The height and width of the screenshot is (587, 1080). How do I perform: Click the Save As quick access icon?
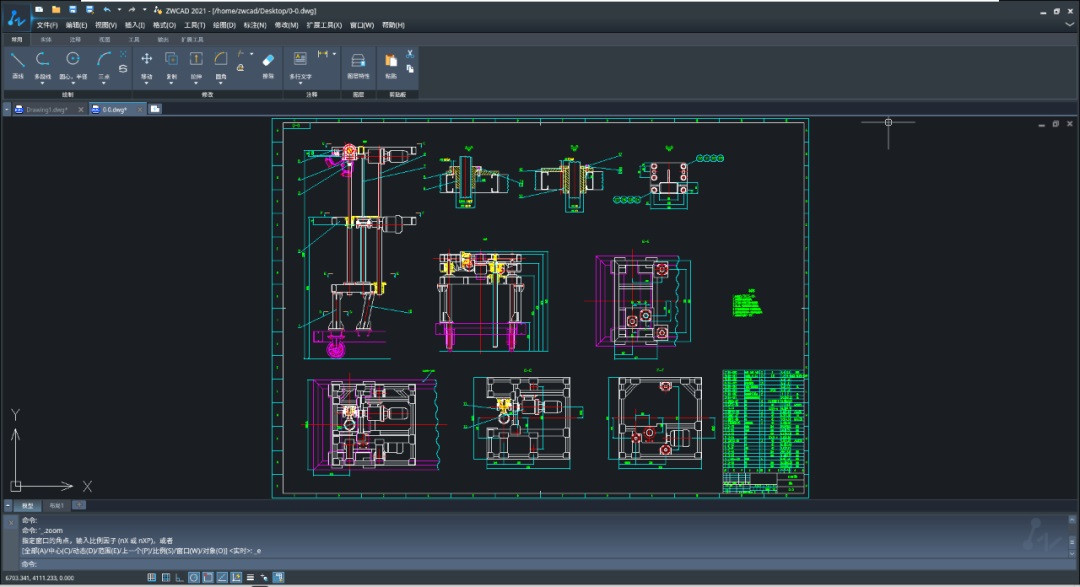[x=90, y=10]
